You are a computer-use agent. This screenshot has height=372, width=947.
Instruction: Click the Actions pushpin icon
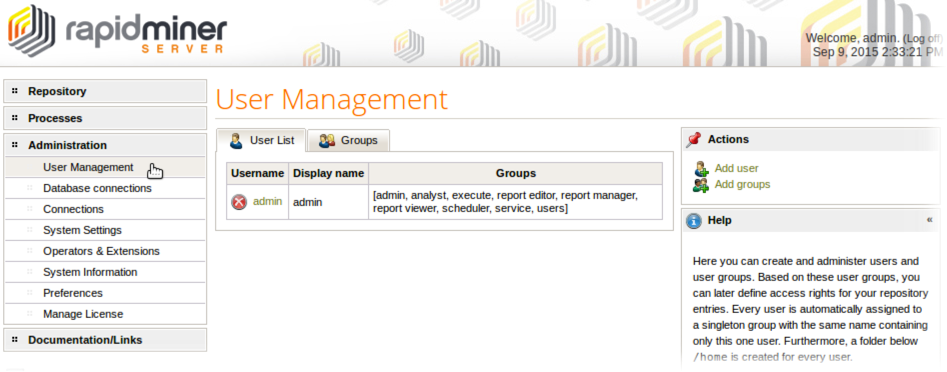click(694, 140)
